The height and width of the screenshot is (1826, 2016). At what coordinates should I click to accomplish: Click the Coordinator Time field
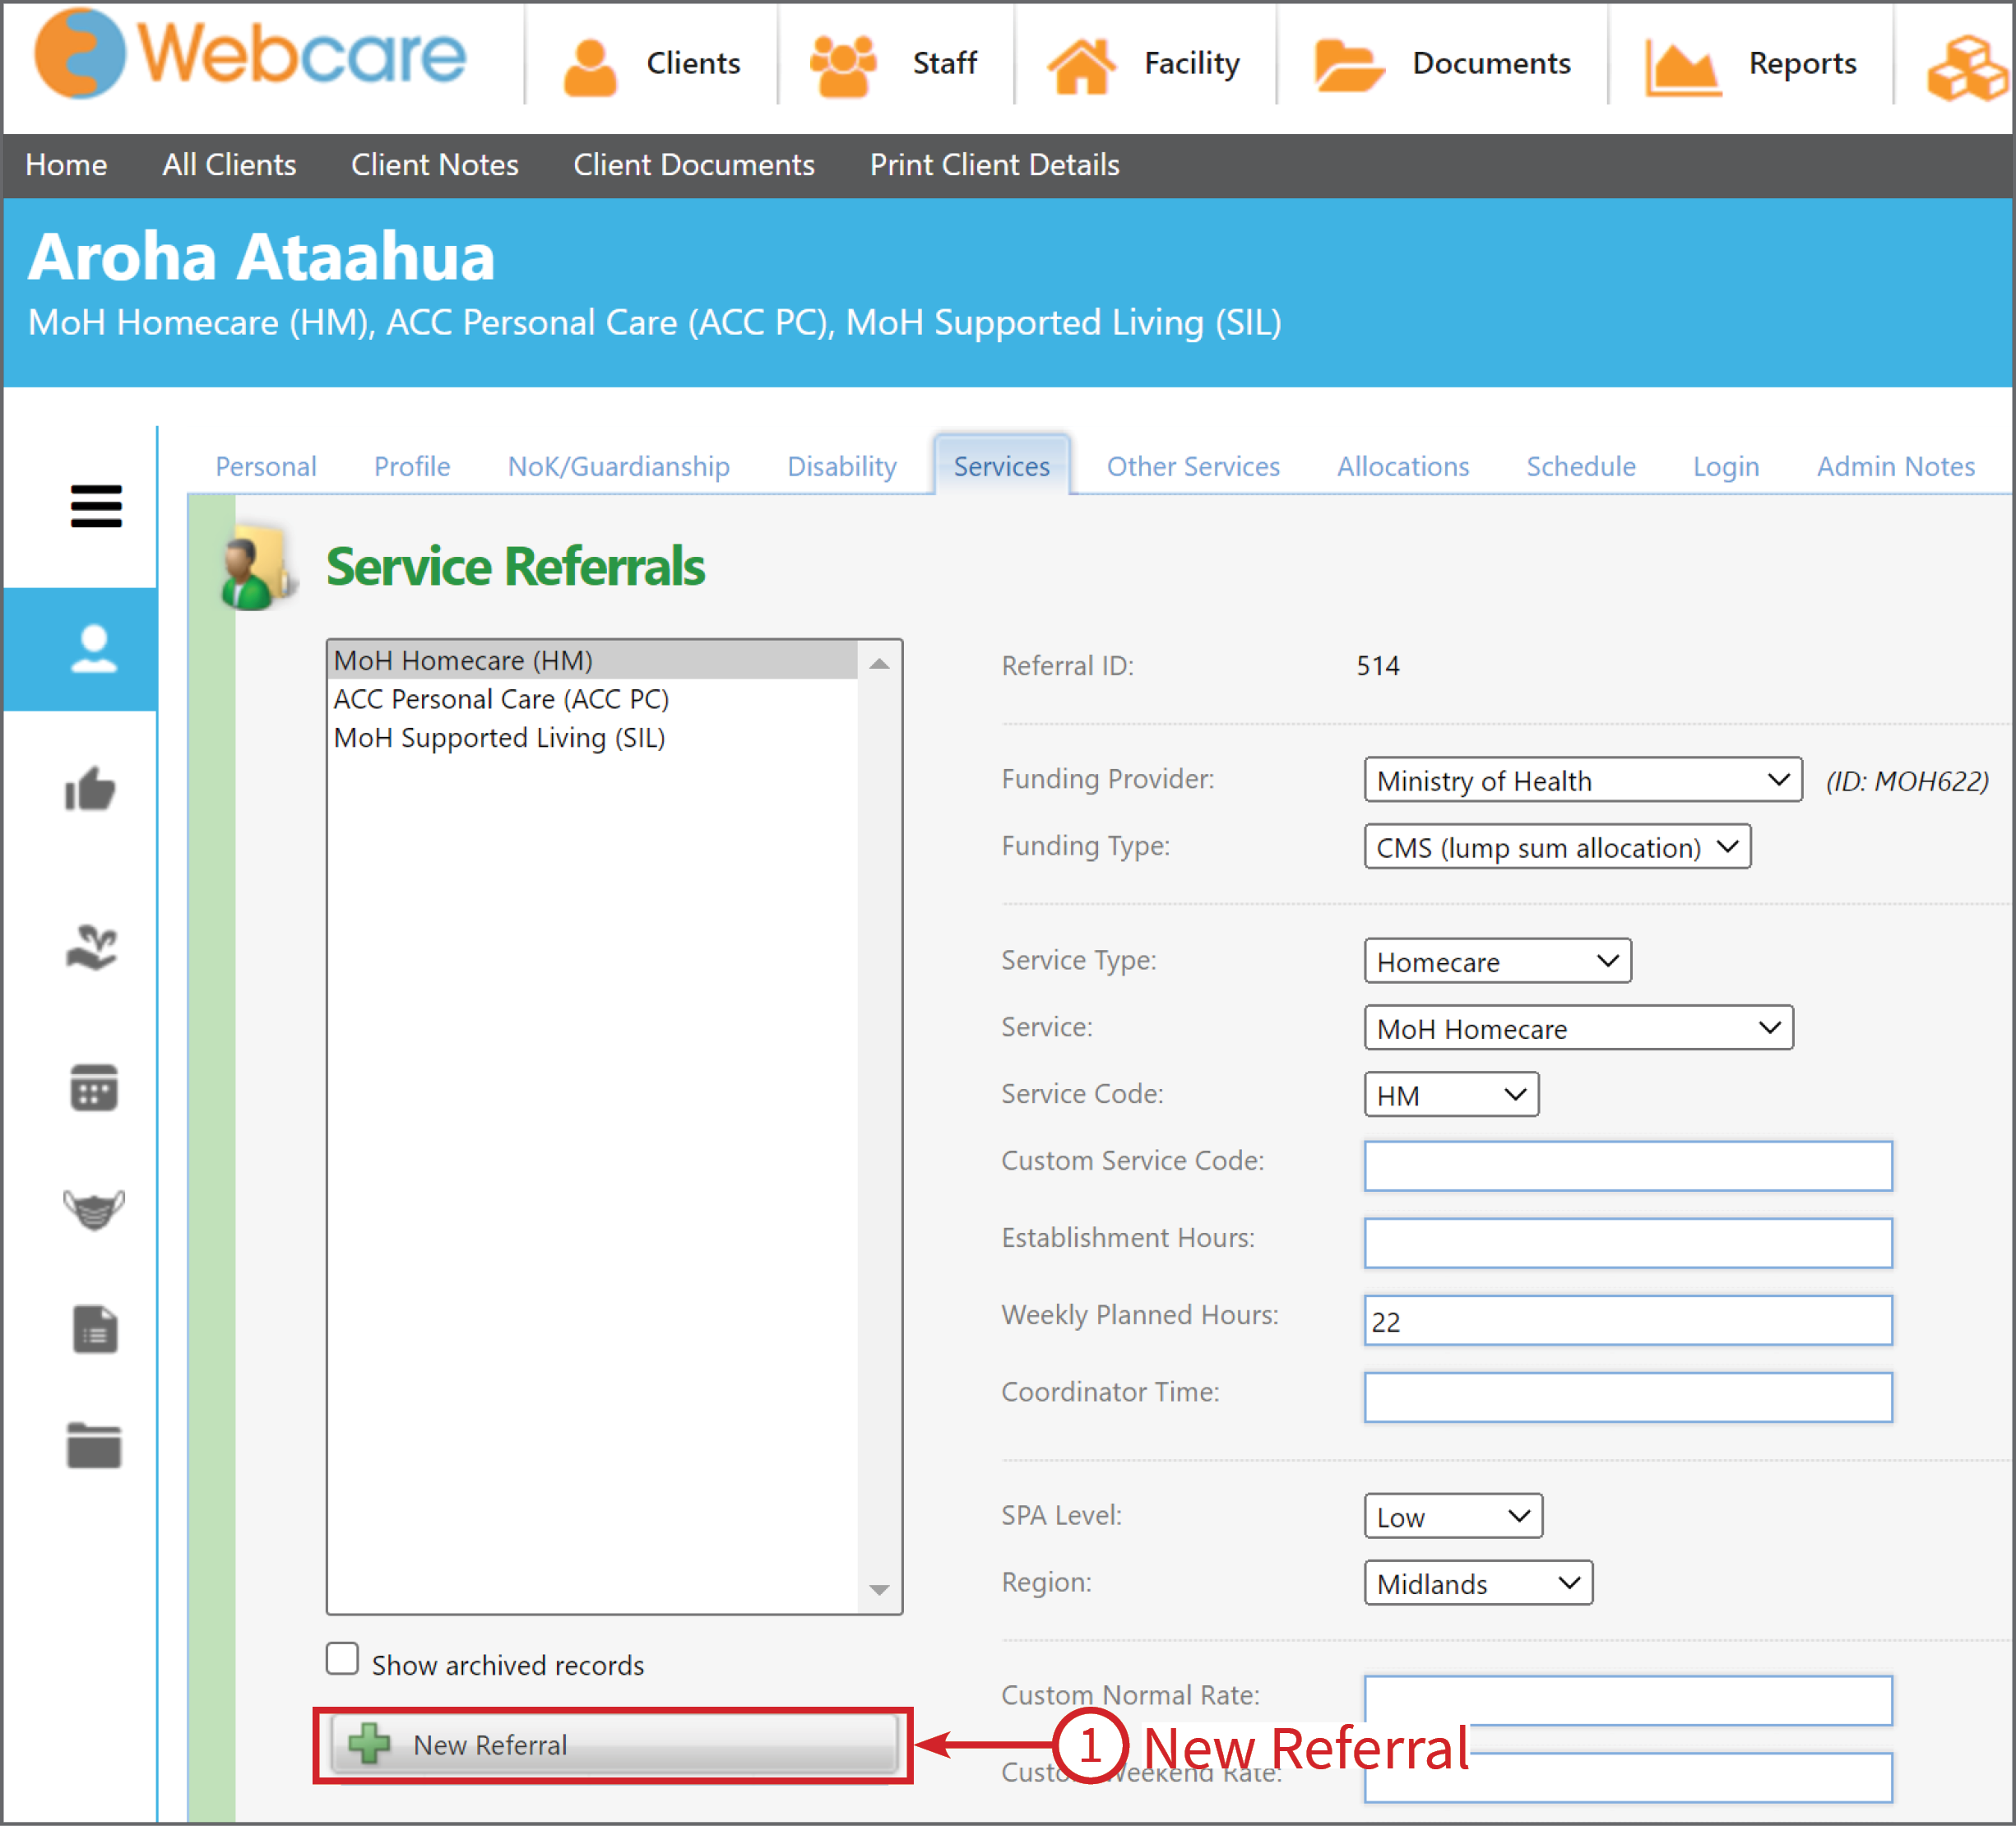pos(1628,1397)
